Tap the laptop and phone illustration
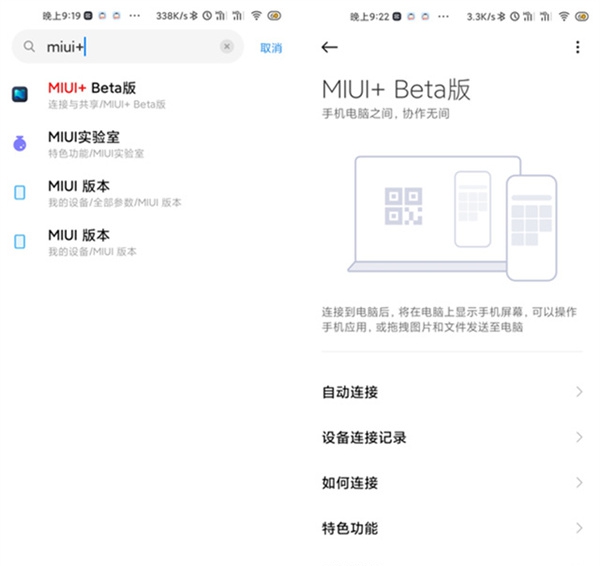600x566 pixels. click(x=452, y=218)
